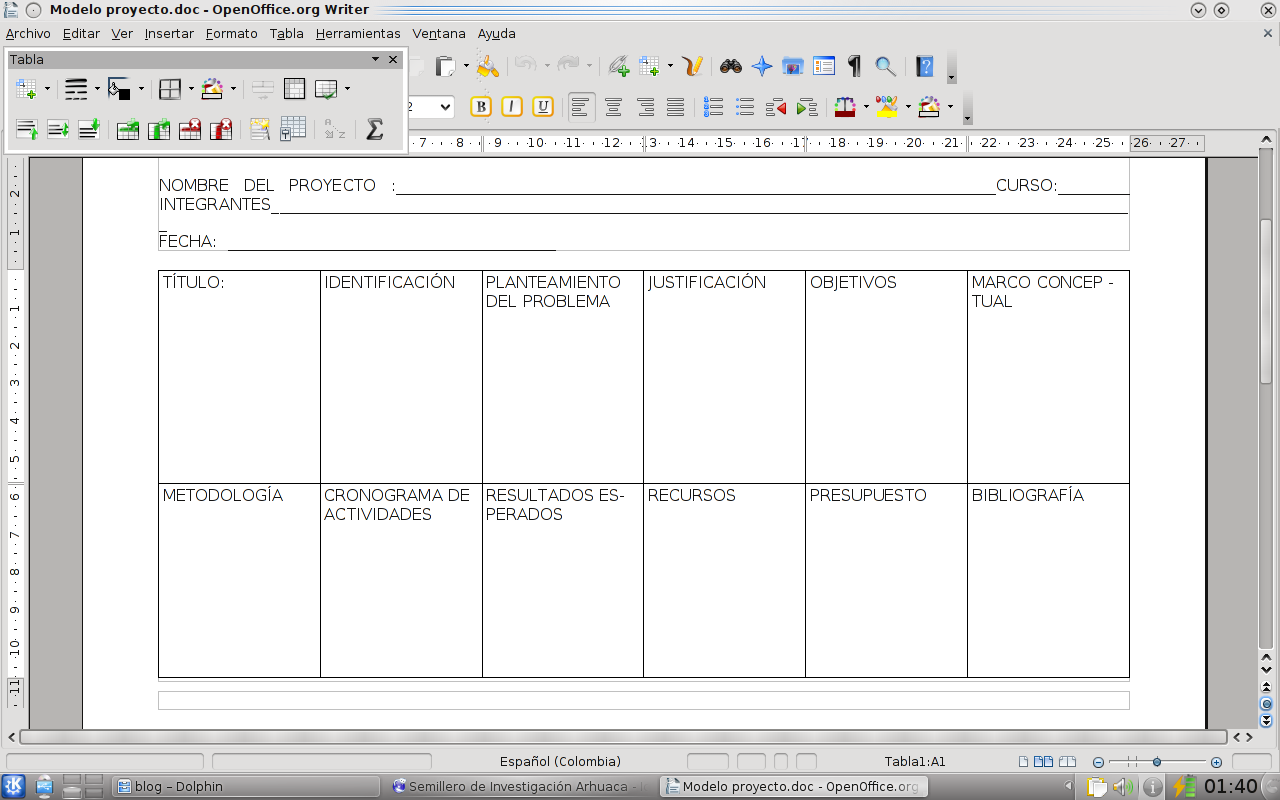Align cell content to Bottom
Image resolution: width=1280 pixels, height=800 pixels.
point(89,129)
